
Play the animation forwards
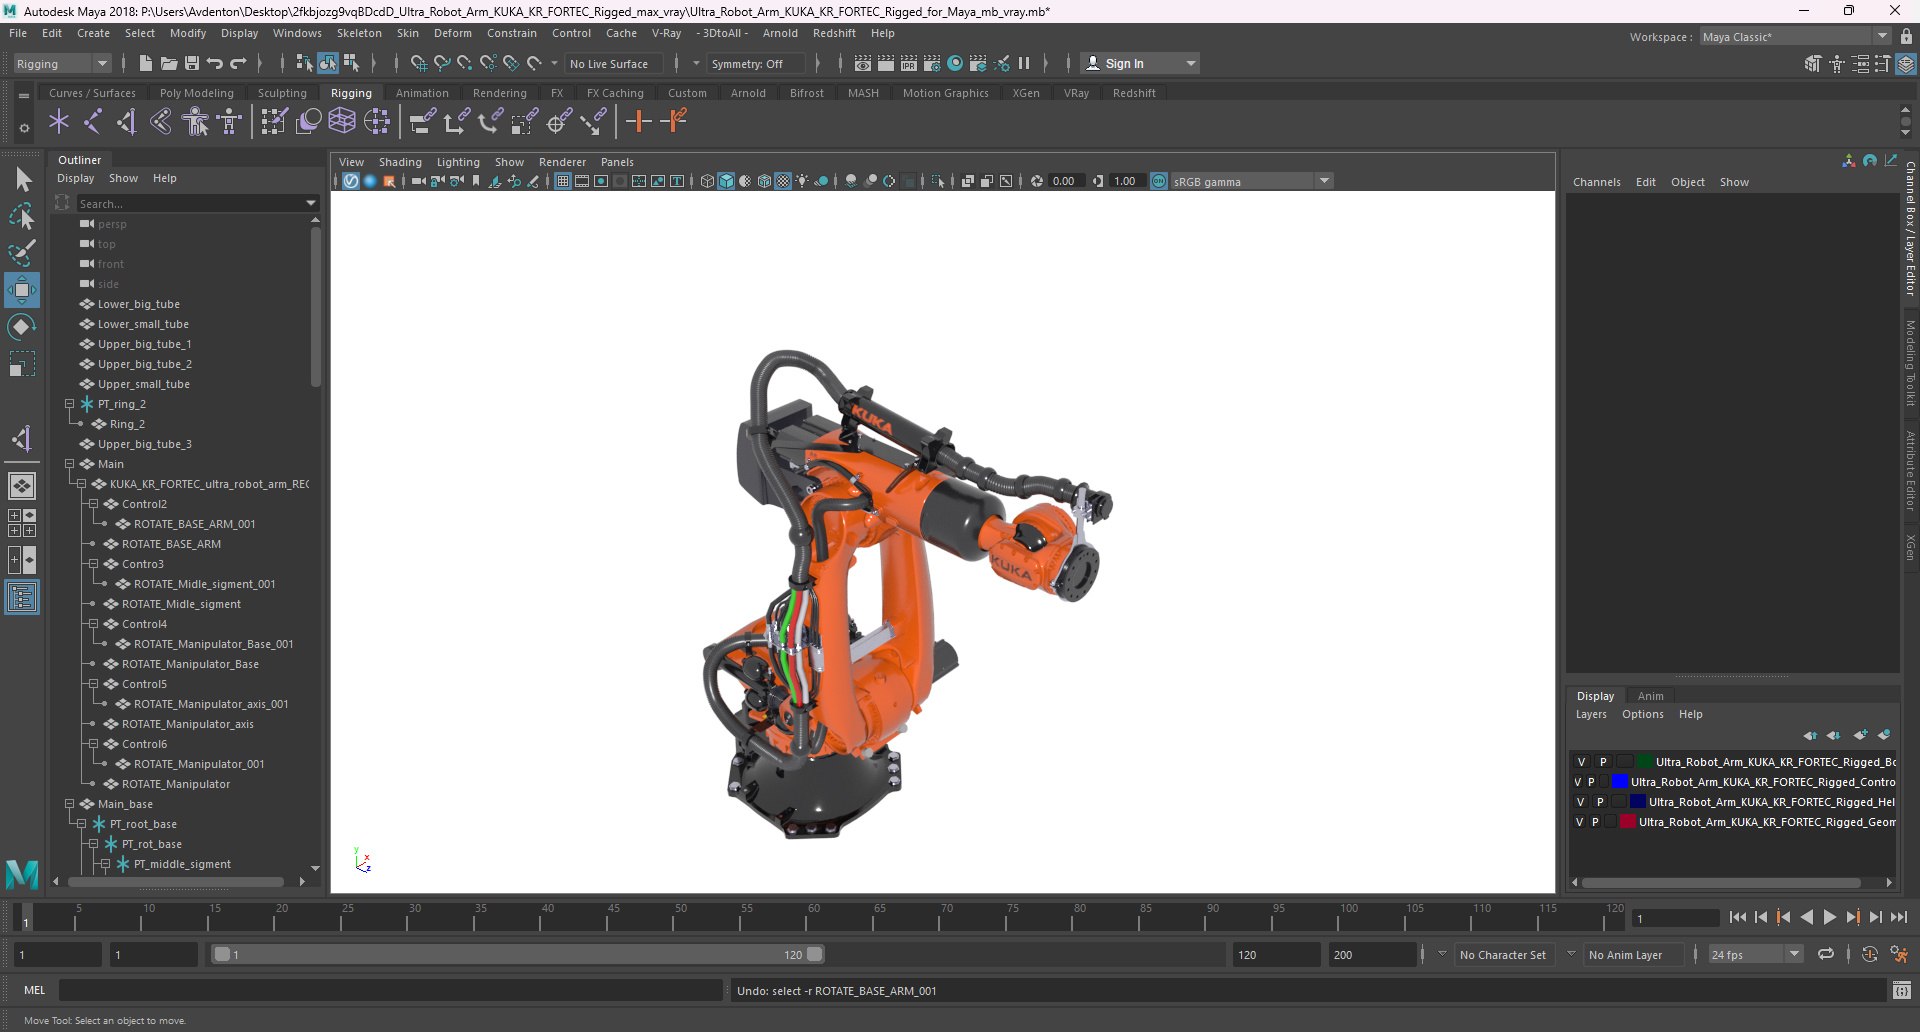pos(1829,917)
